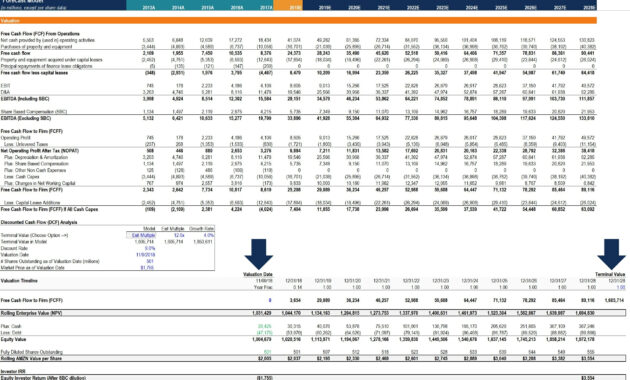The width and height of the screenshot is (630, 380).
Task: Select the Growth Rate 4.0% input cell
Action: point(209,235)
